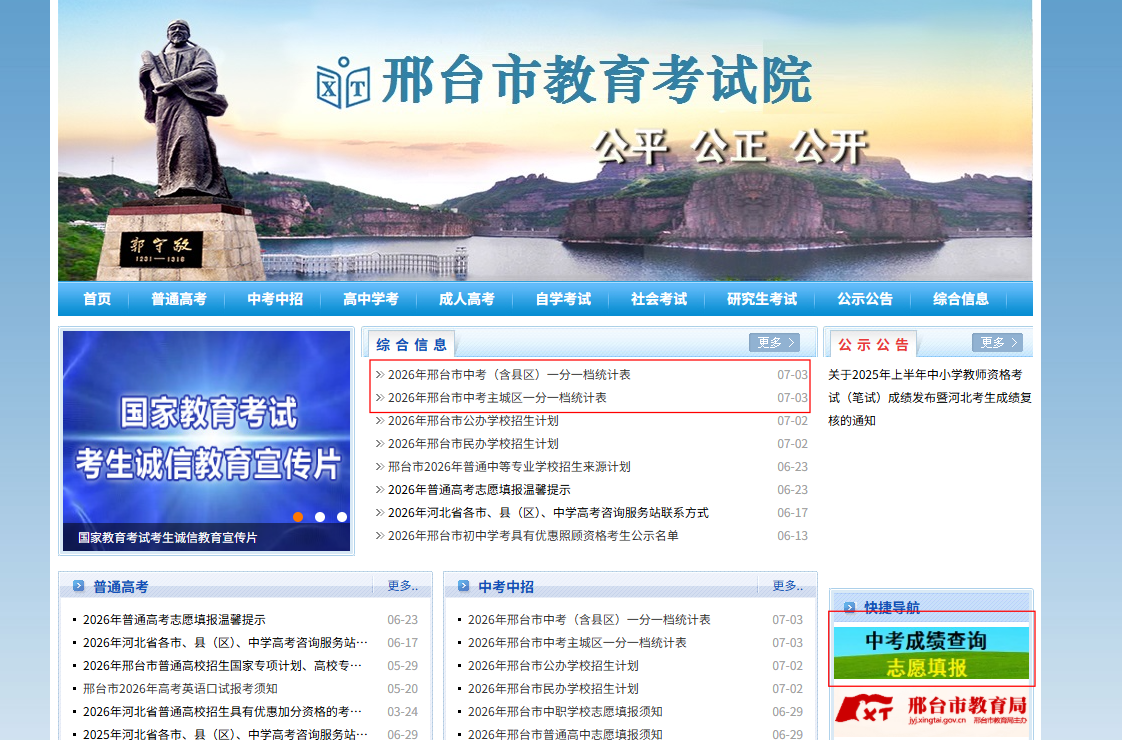The height and width of the screenshot is (740, 1122).
Task: Click the XT logo icon in the banner
Action: [343, 82]
